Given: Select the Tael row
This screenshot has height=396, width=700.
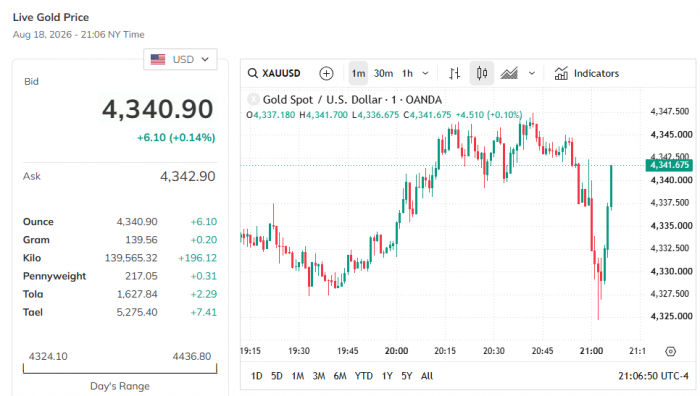Looking at the screenshot, I should (120, 312).
